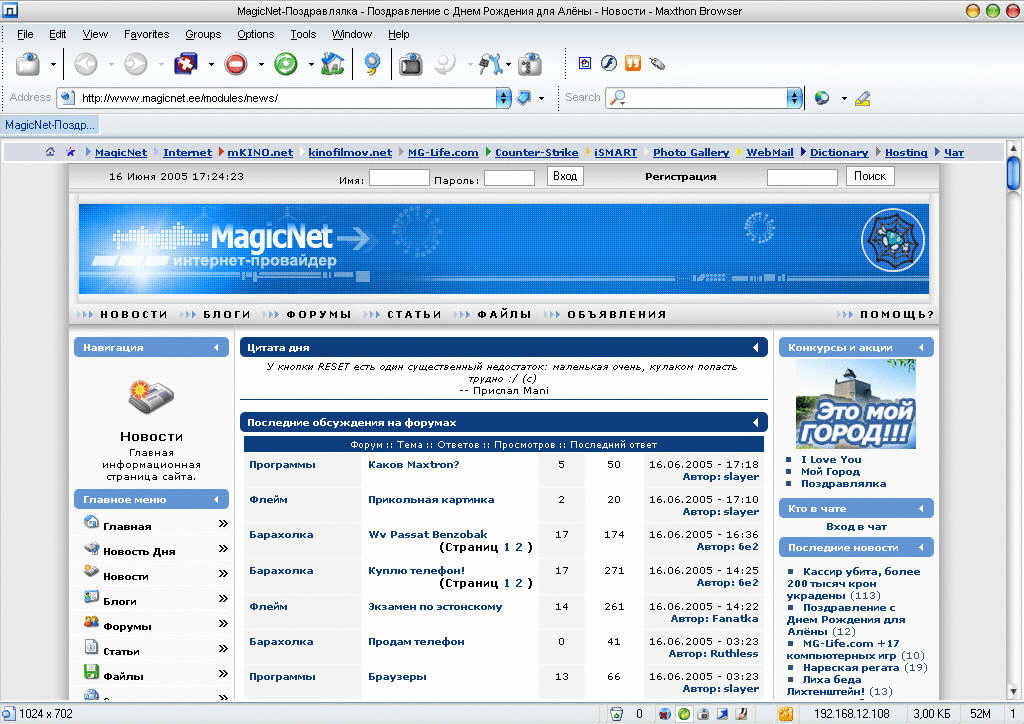Click the Favorites lightbulb toolbar icon
This screenshot has width=1024, height=724.
point(372,64)
